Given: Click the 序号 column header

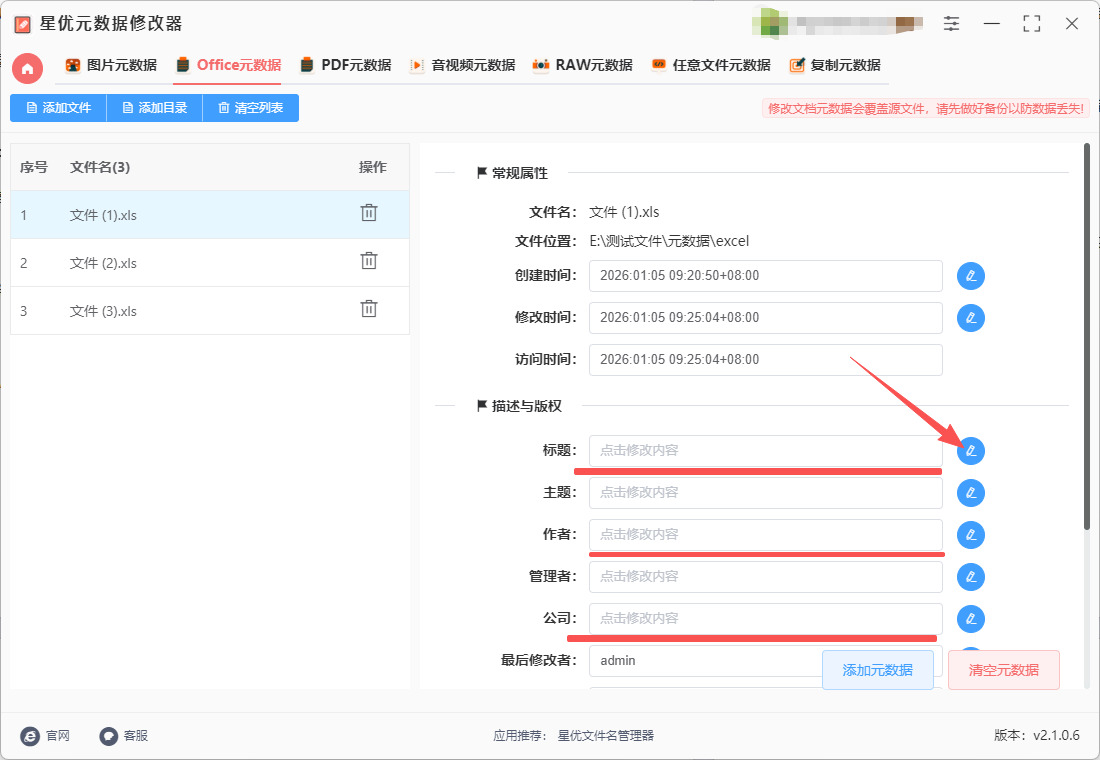Looking at the screenshot, I should (34, 167).
